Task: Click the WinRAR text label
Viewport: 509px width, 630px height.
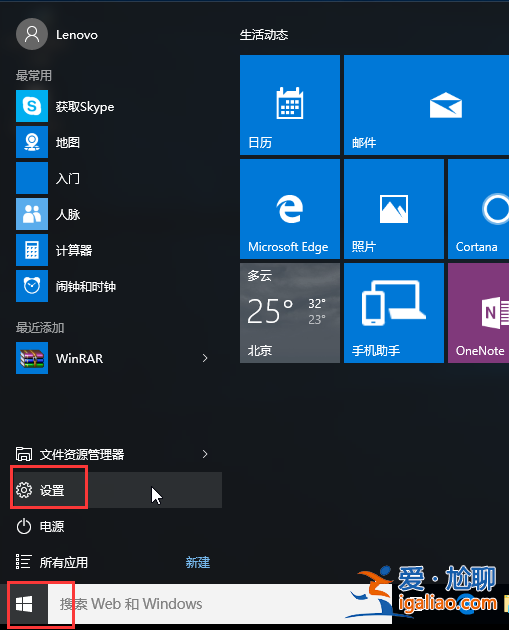Action: [x=80, y=358]
